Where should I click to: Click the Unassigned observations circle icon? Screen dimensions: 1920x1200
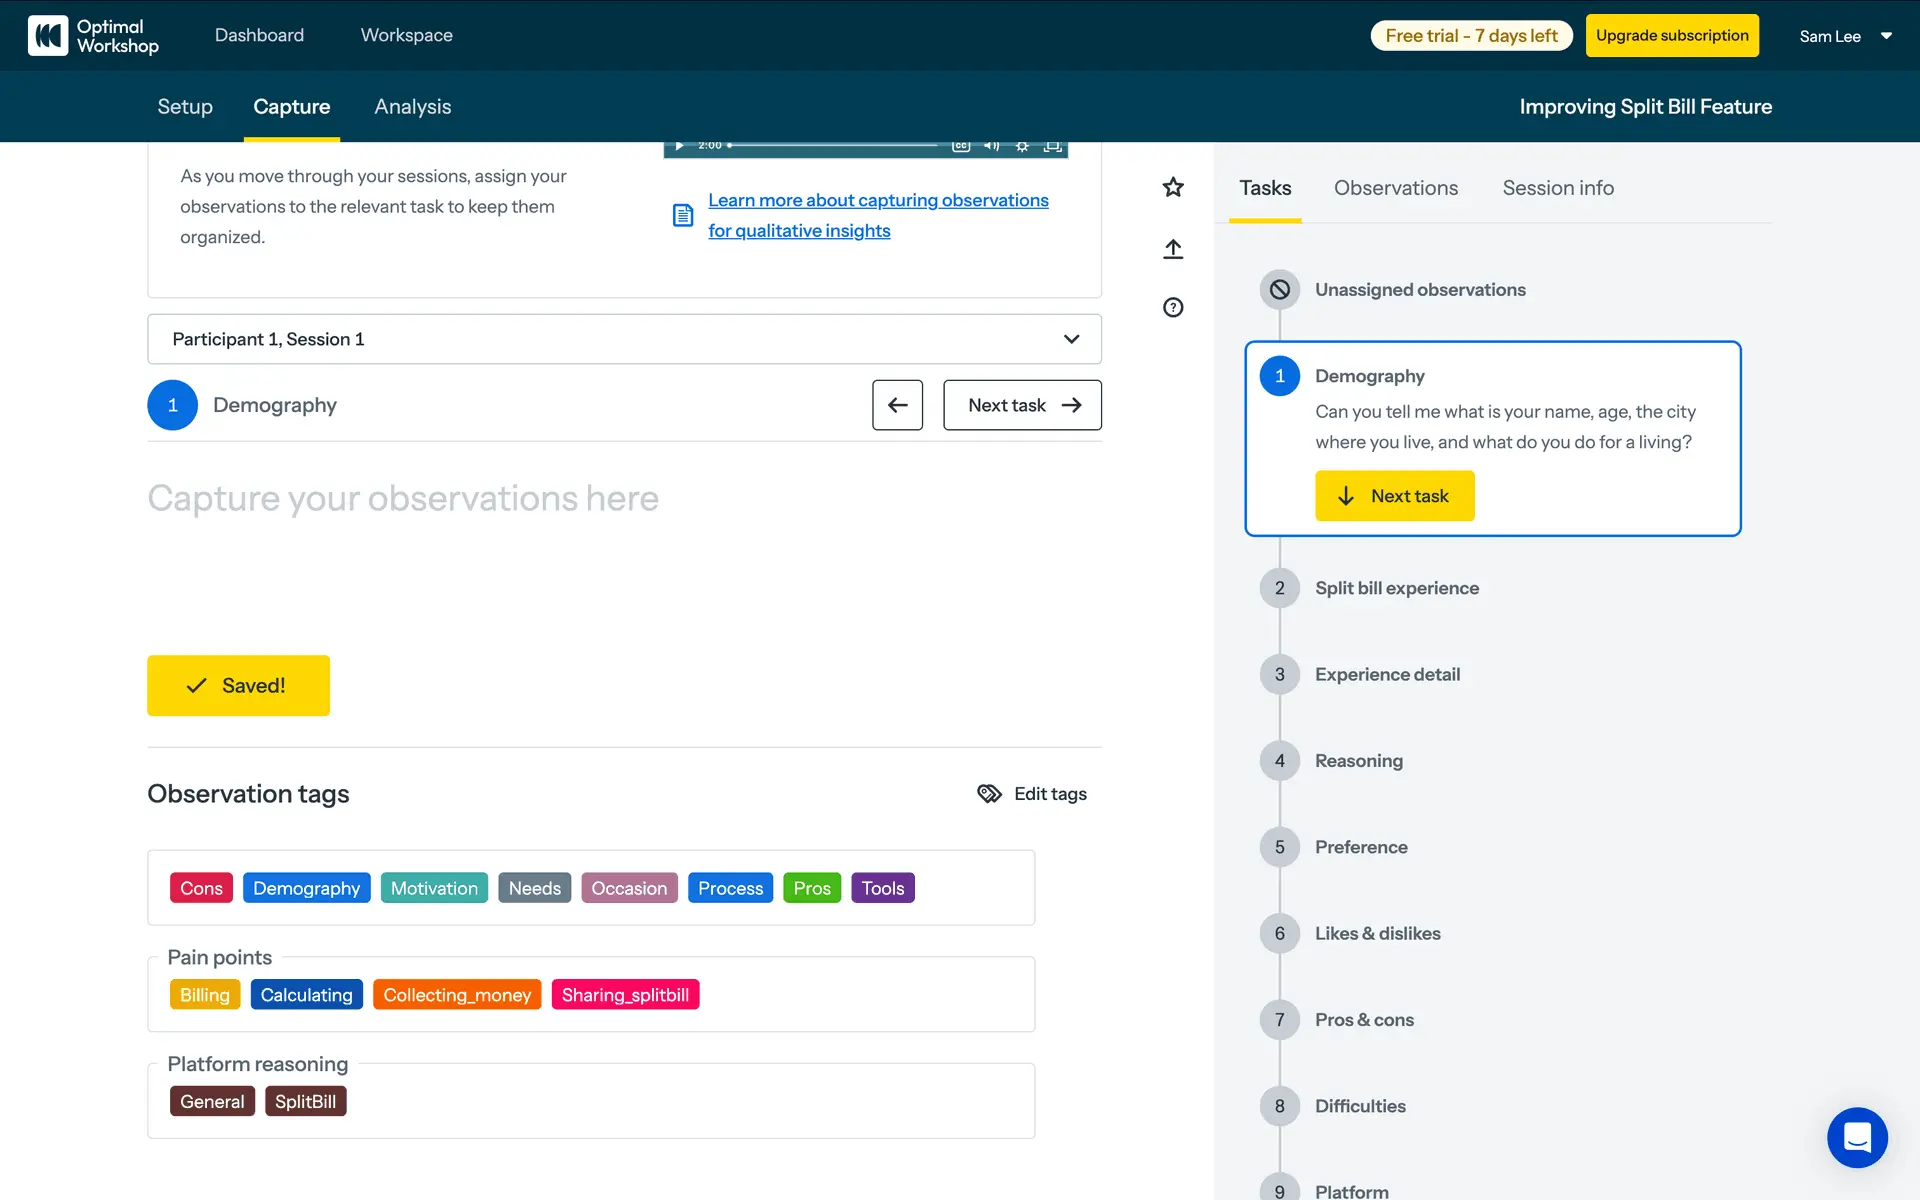click(1279, 290)
